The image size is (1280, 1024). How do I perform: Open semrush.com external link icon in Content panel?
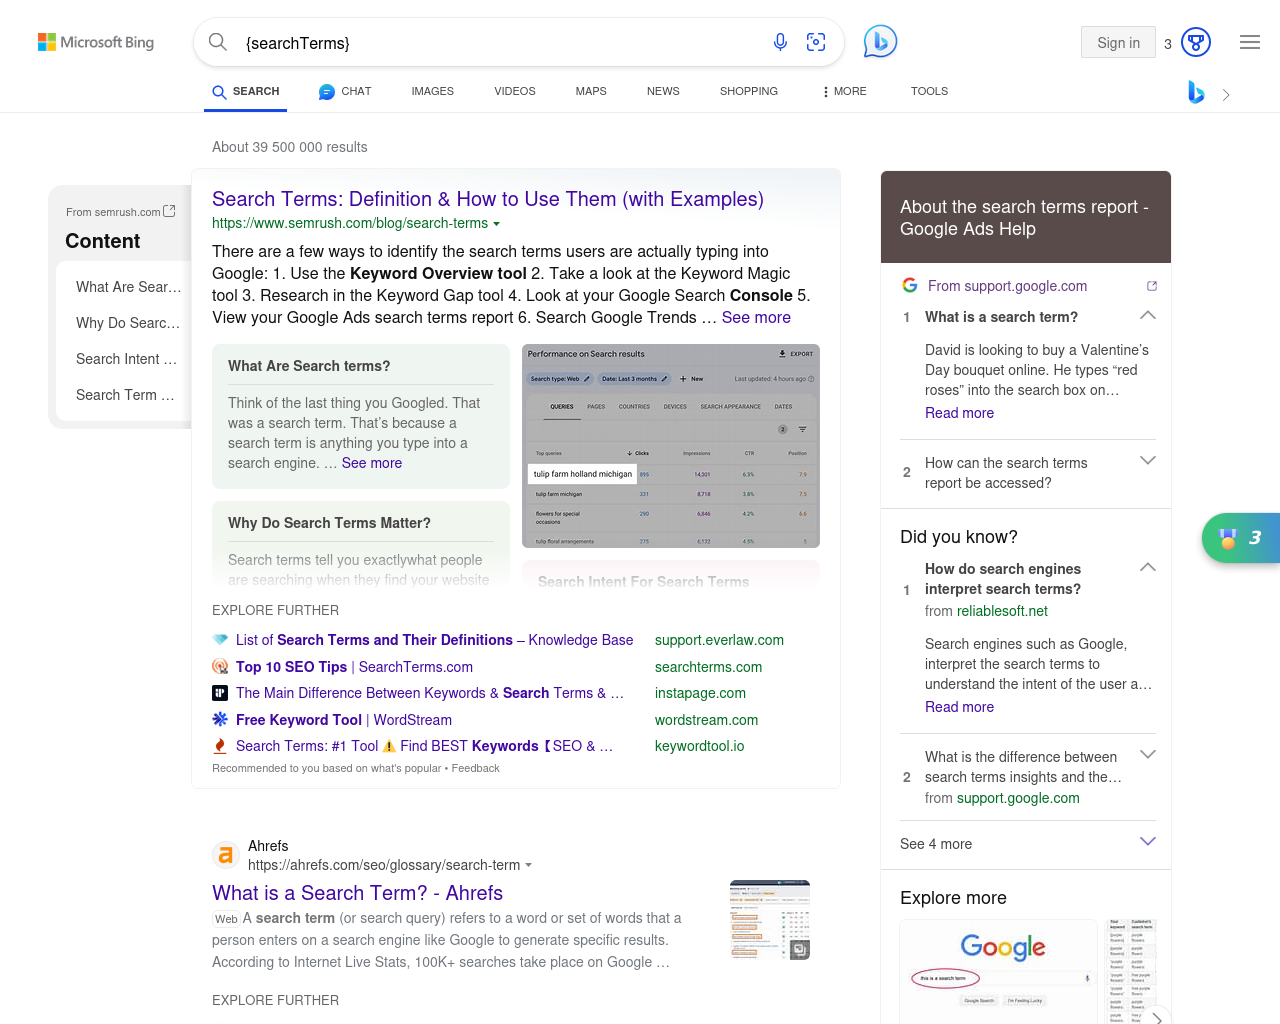tap(169, 211)
